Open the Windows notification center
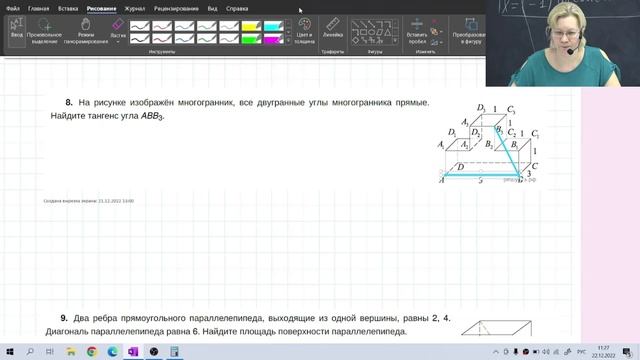This screenshot has height=360, width=640. (627, 352)
